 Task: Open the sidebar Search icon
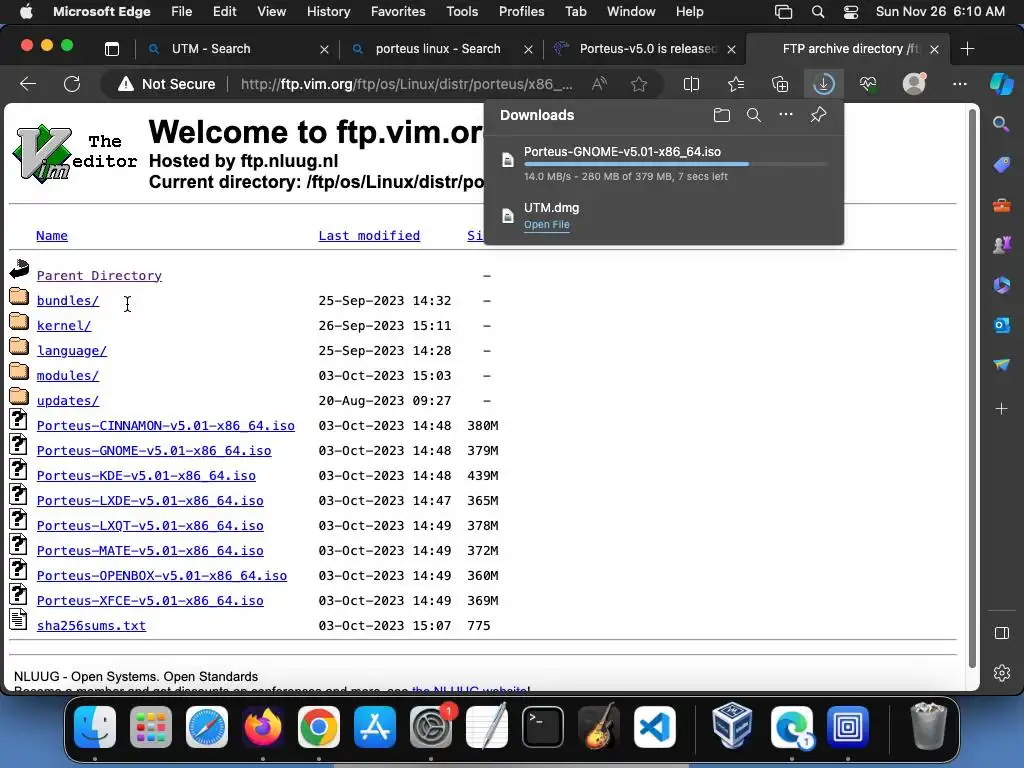pos(1001,123)
